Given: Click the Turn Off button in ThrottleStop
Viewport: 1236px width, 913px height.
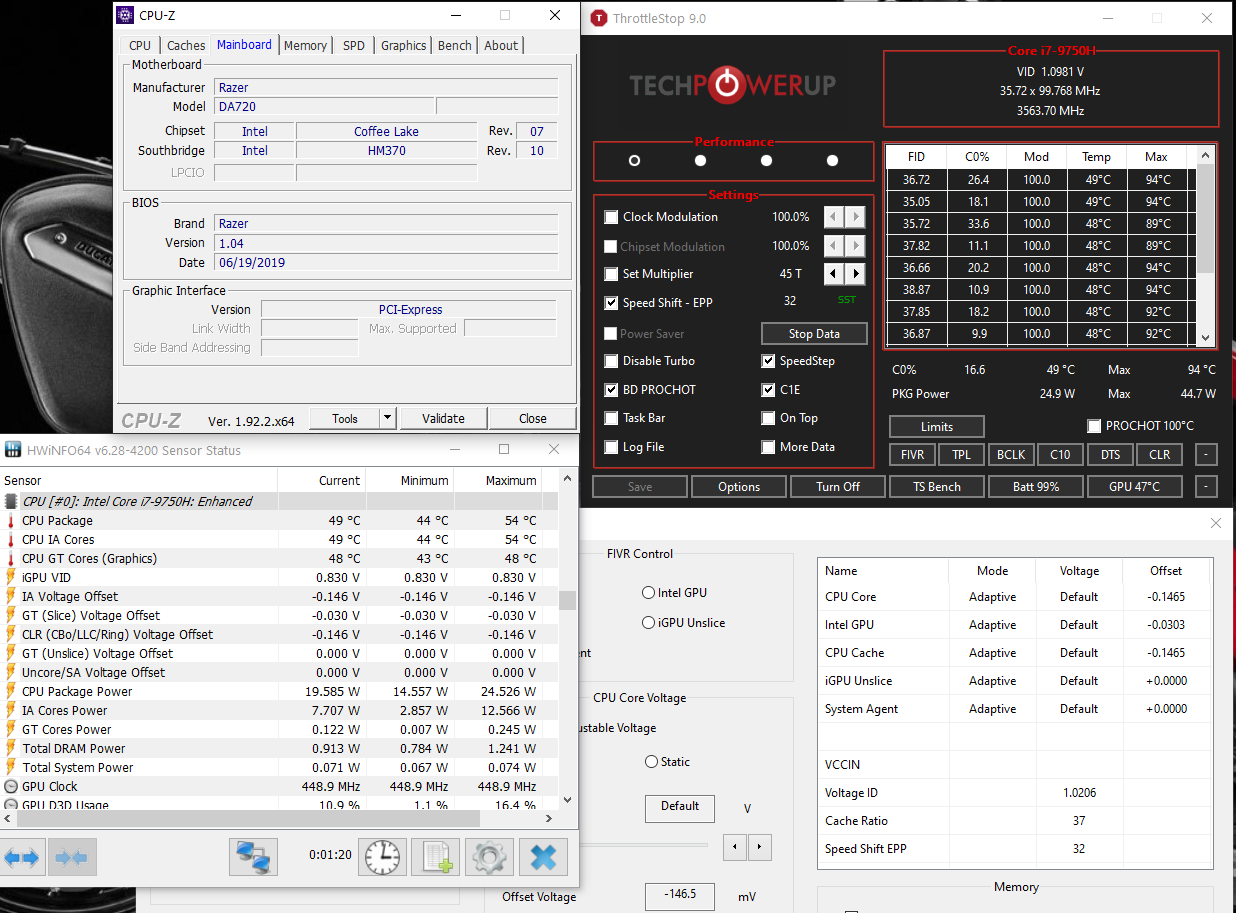Looking at the screenshot, I should click(838, 487).
